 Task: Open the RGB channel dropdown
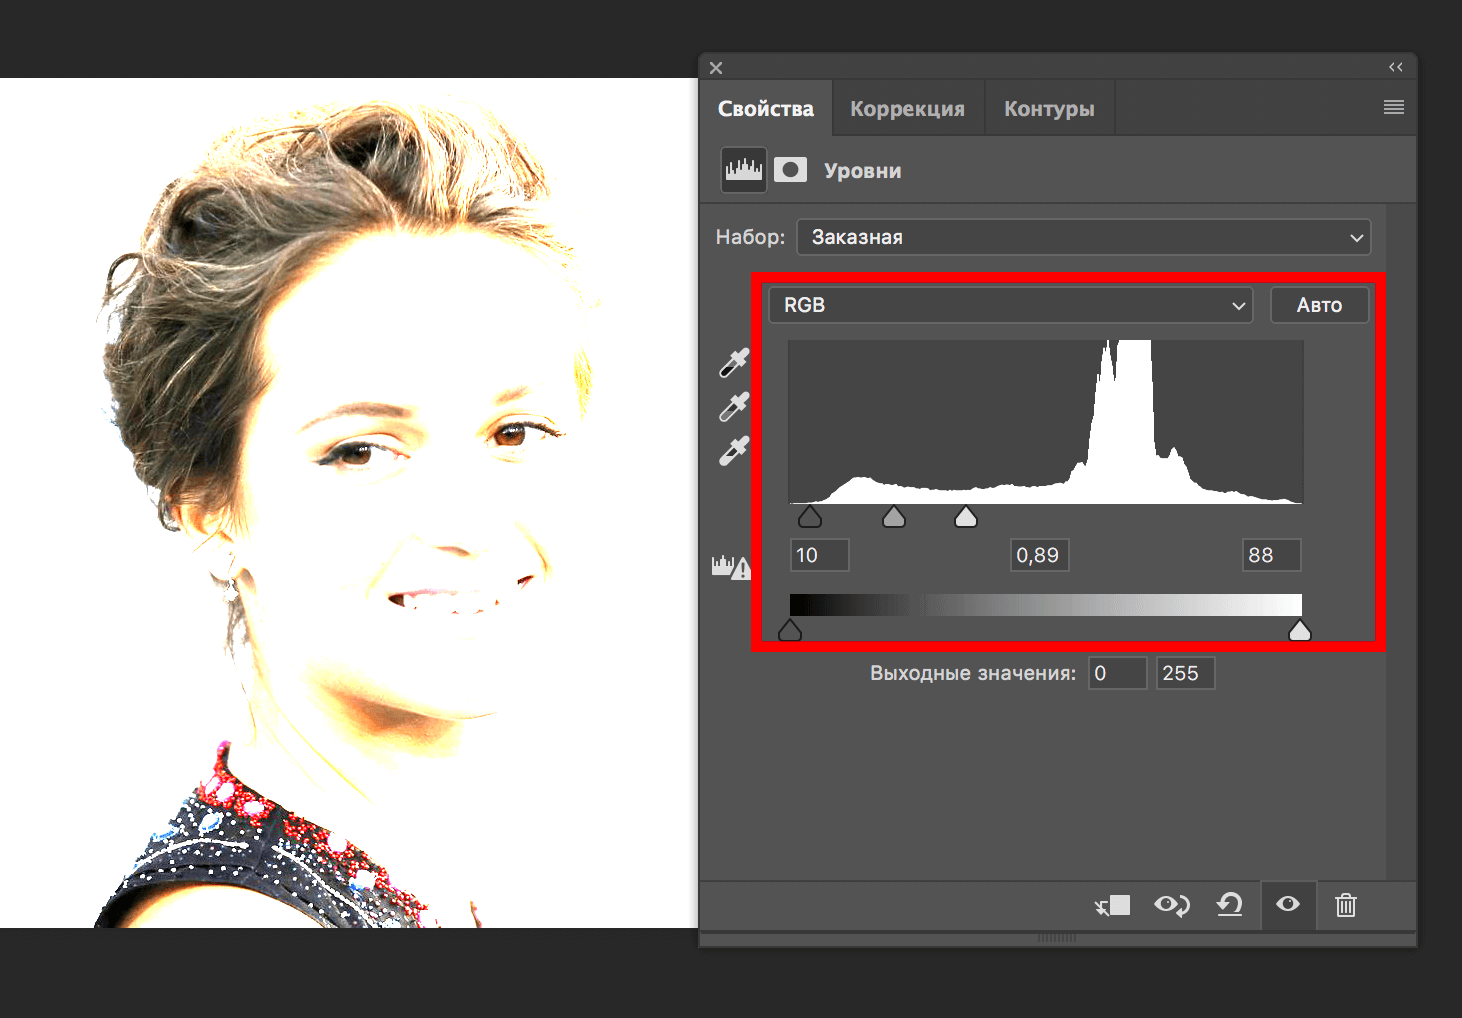point(1010,305)
